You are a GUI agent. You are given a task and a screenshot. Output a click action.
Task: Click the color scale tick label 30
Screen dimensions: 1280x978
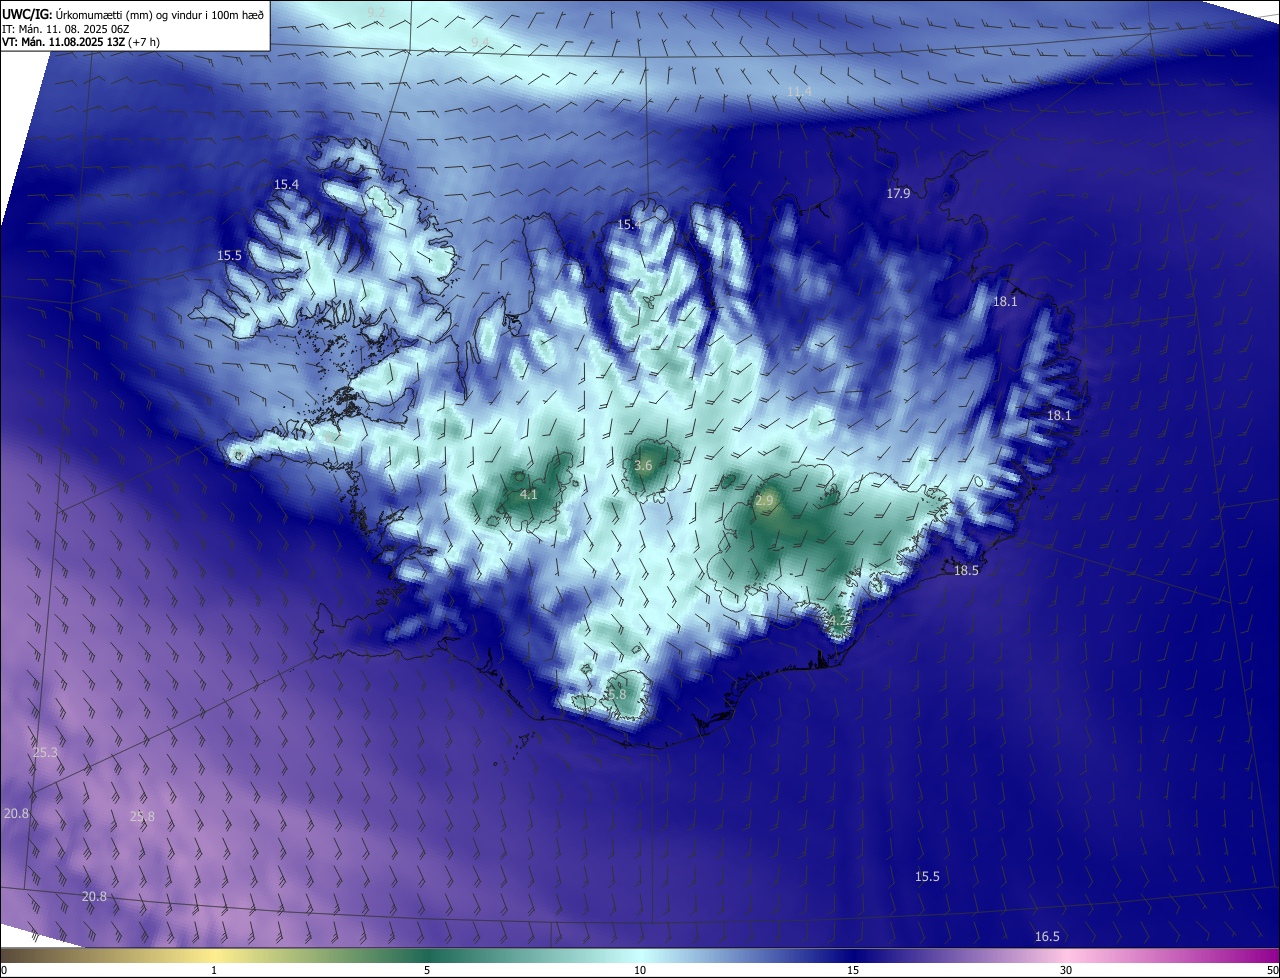coord(1066,970)
